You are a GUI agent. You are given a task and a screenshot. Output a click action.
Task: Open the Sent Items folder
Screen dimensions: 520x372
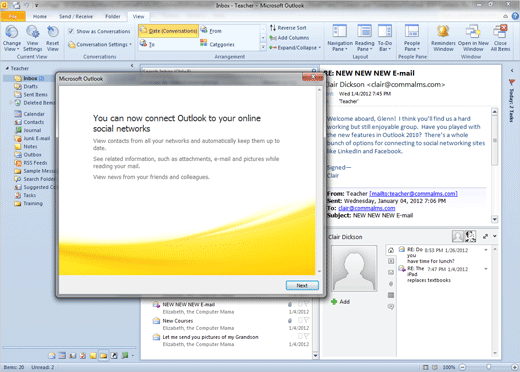pyautogui.click(x=31, y=95)
